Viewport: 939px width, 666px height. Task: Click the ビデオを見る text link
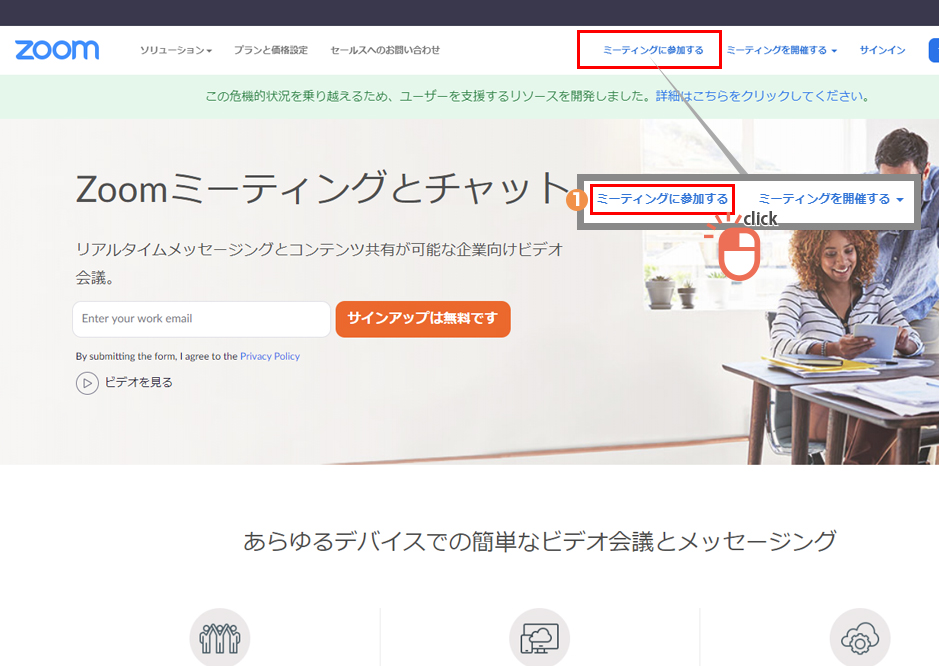[138, 382]
